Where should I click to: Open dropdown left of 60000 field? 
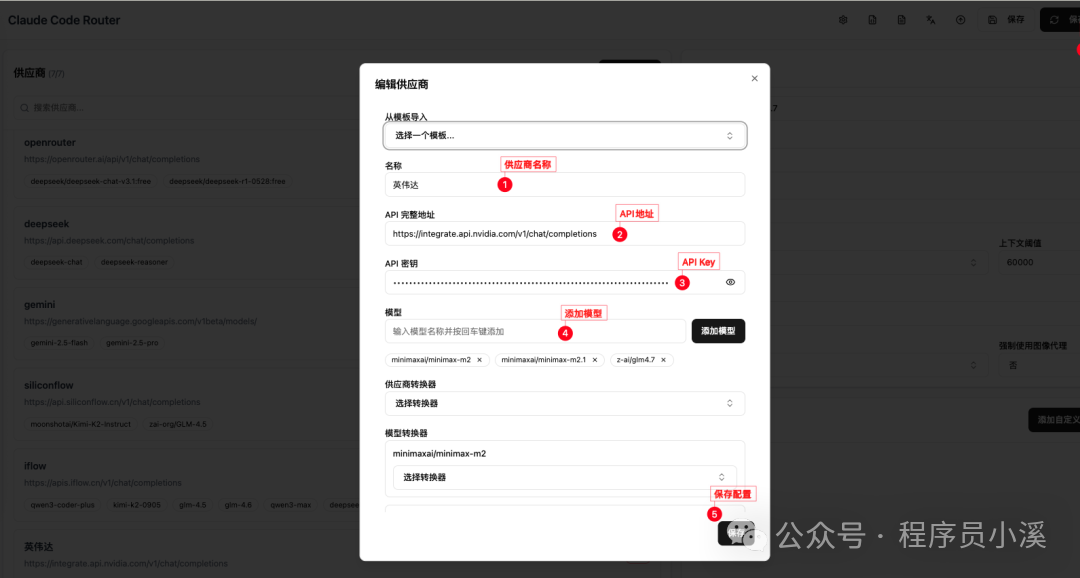point(973,262)
